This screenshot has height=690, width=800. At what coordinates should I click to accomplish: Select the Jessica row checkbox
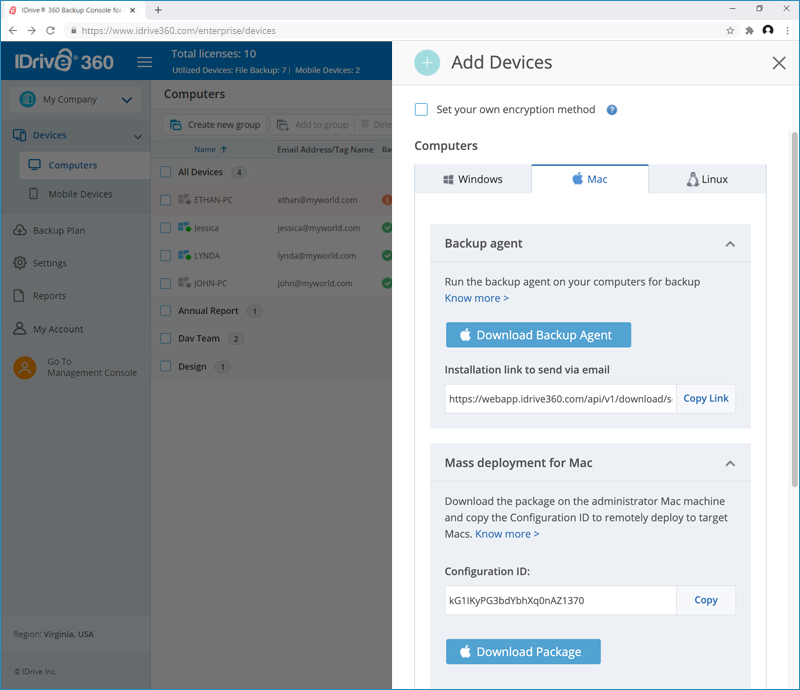(x=165, y=228)
